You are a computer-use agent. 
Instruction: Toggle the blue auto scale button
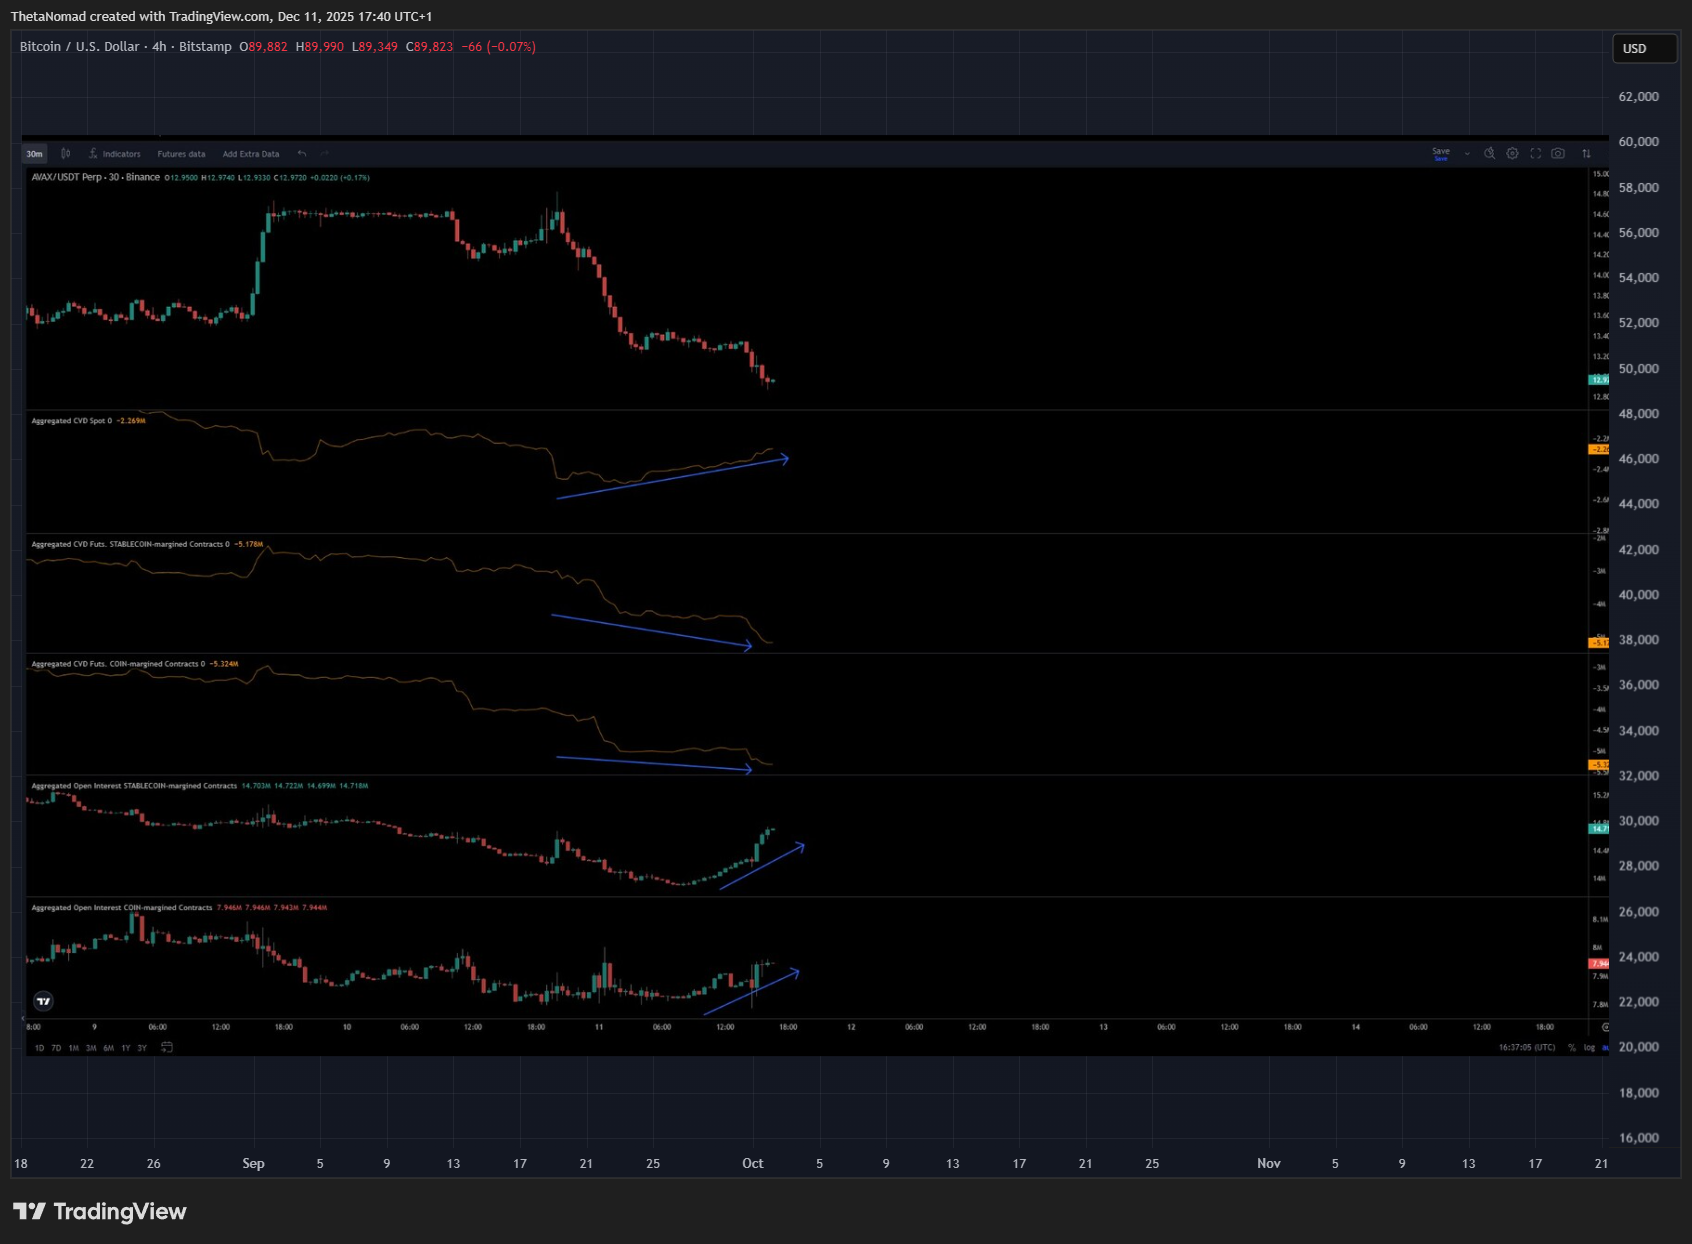pos(1605,1048)
